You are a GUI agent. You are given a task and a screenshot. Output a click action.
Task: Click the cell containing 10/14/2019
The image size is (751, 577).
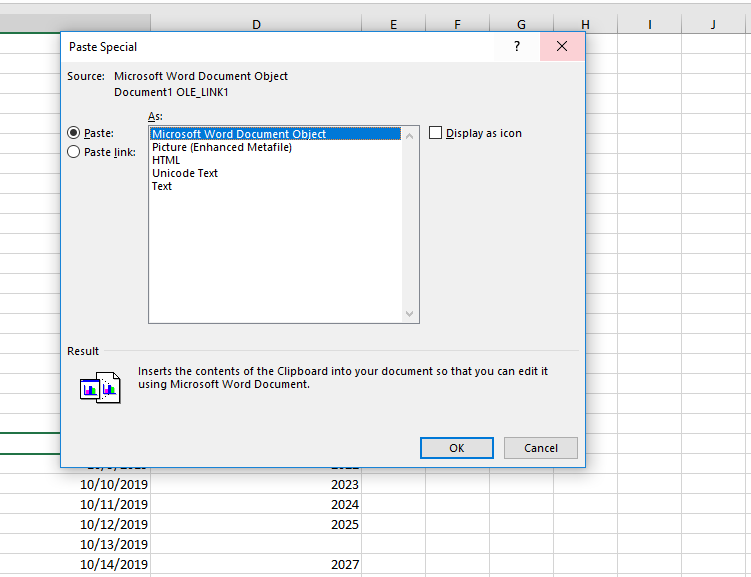click(x=75, y=565)
